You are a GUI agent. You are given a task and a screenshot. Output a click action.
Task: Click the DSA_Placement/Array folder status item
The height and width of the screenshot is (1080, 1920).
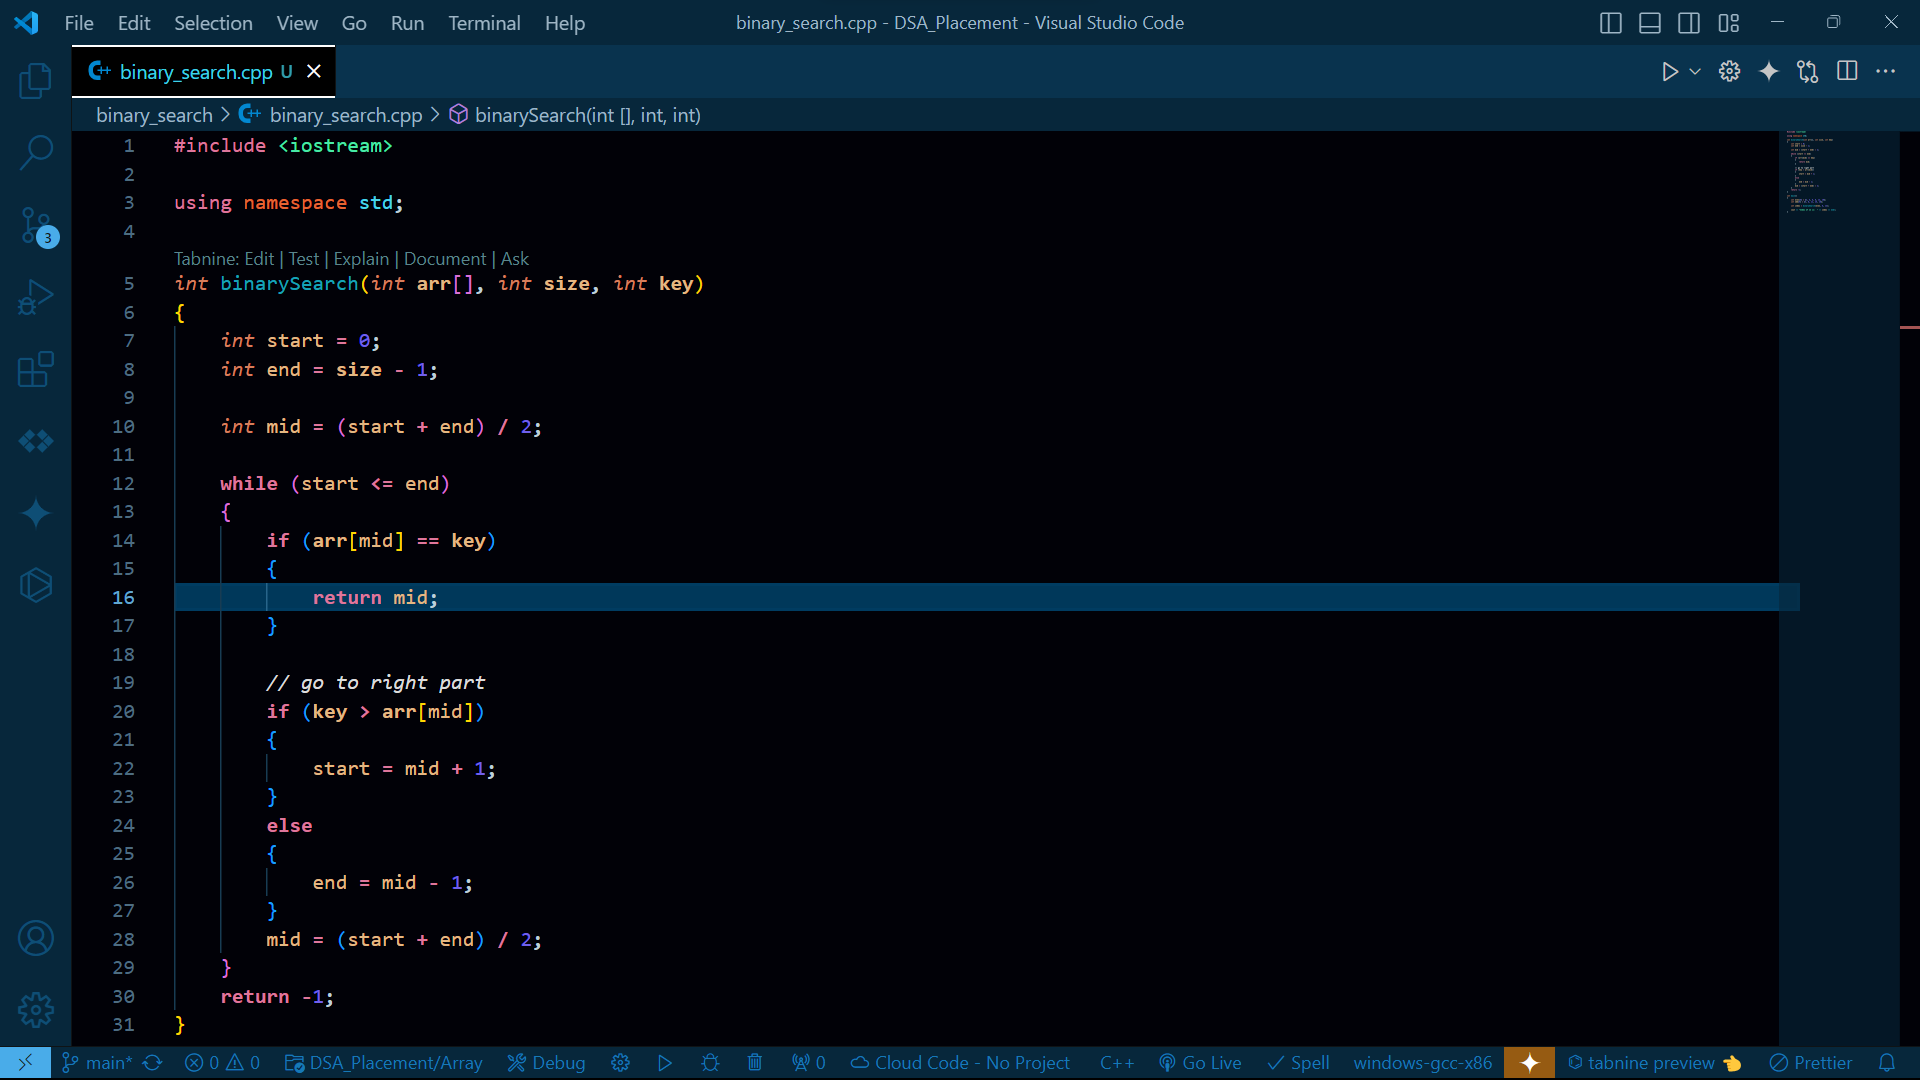click(384, 1063)
